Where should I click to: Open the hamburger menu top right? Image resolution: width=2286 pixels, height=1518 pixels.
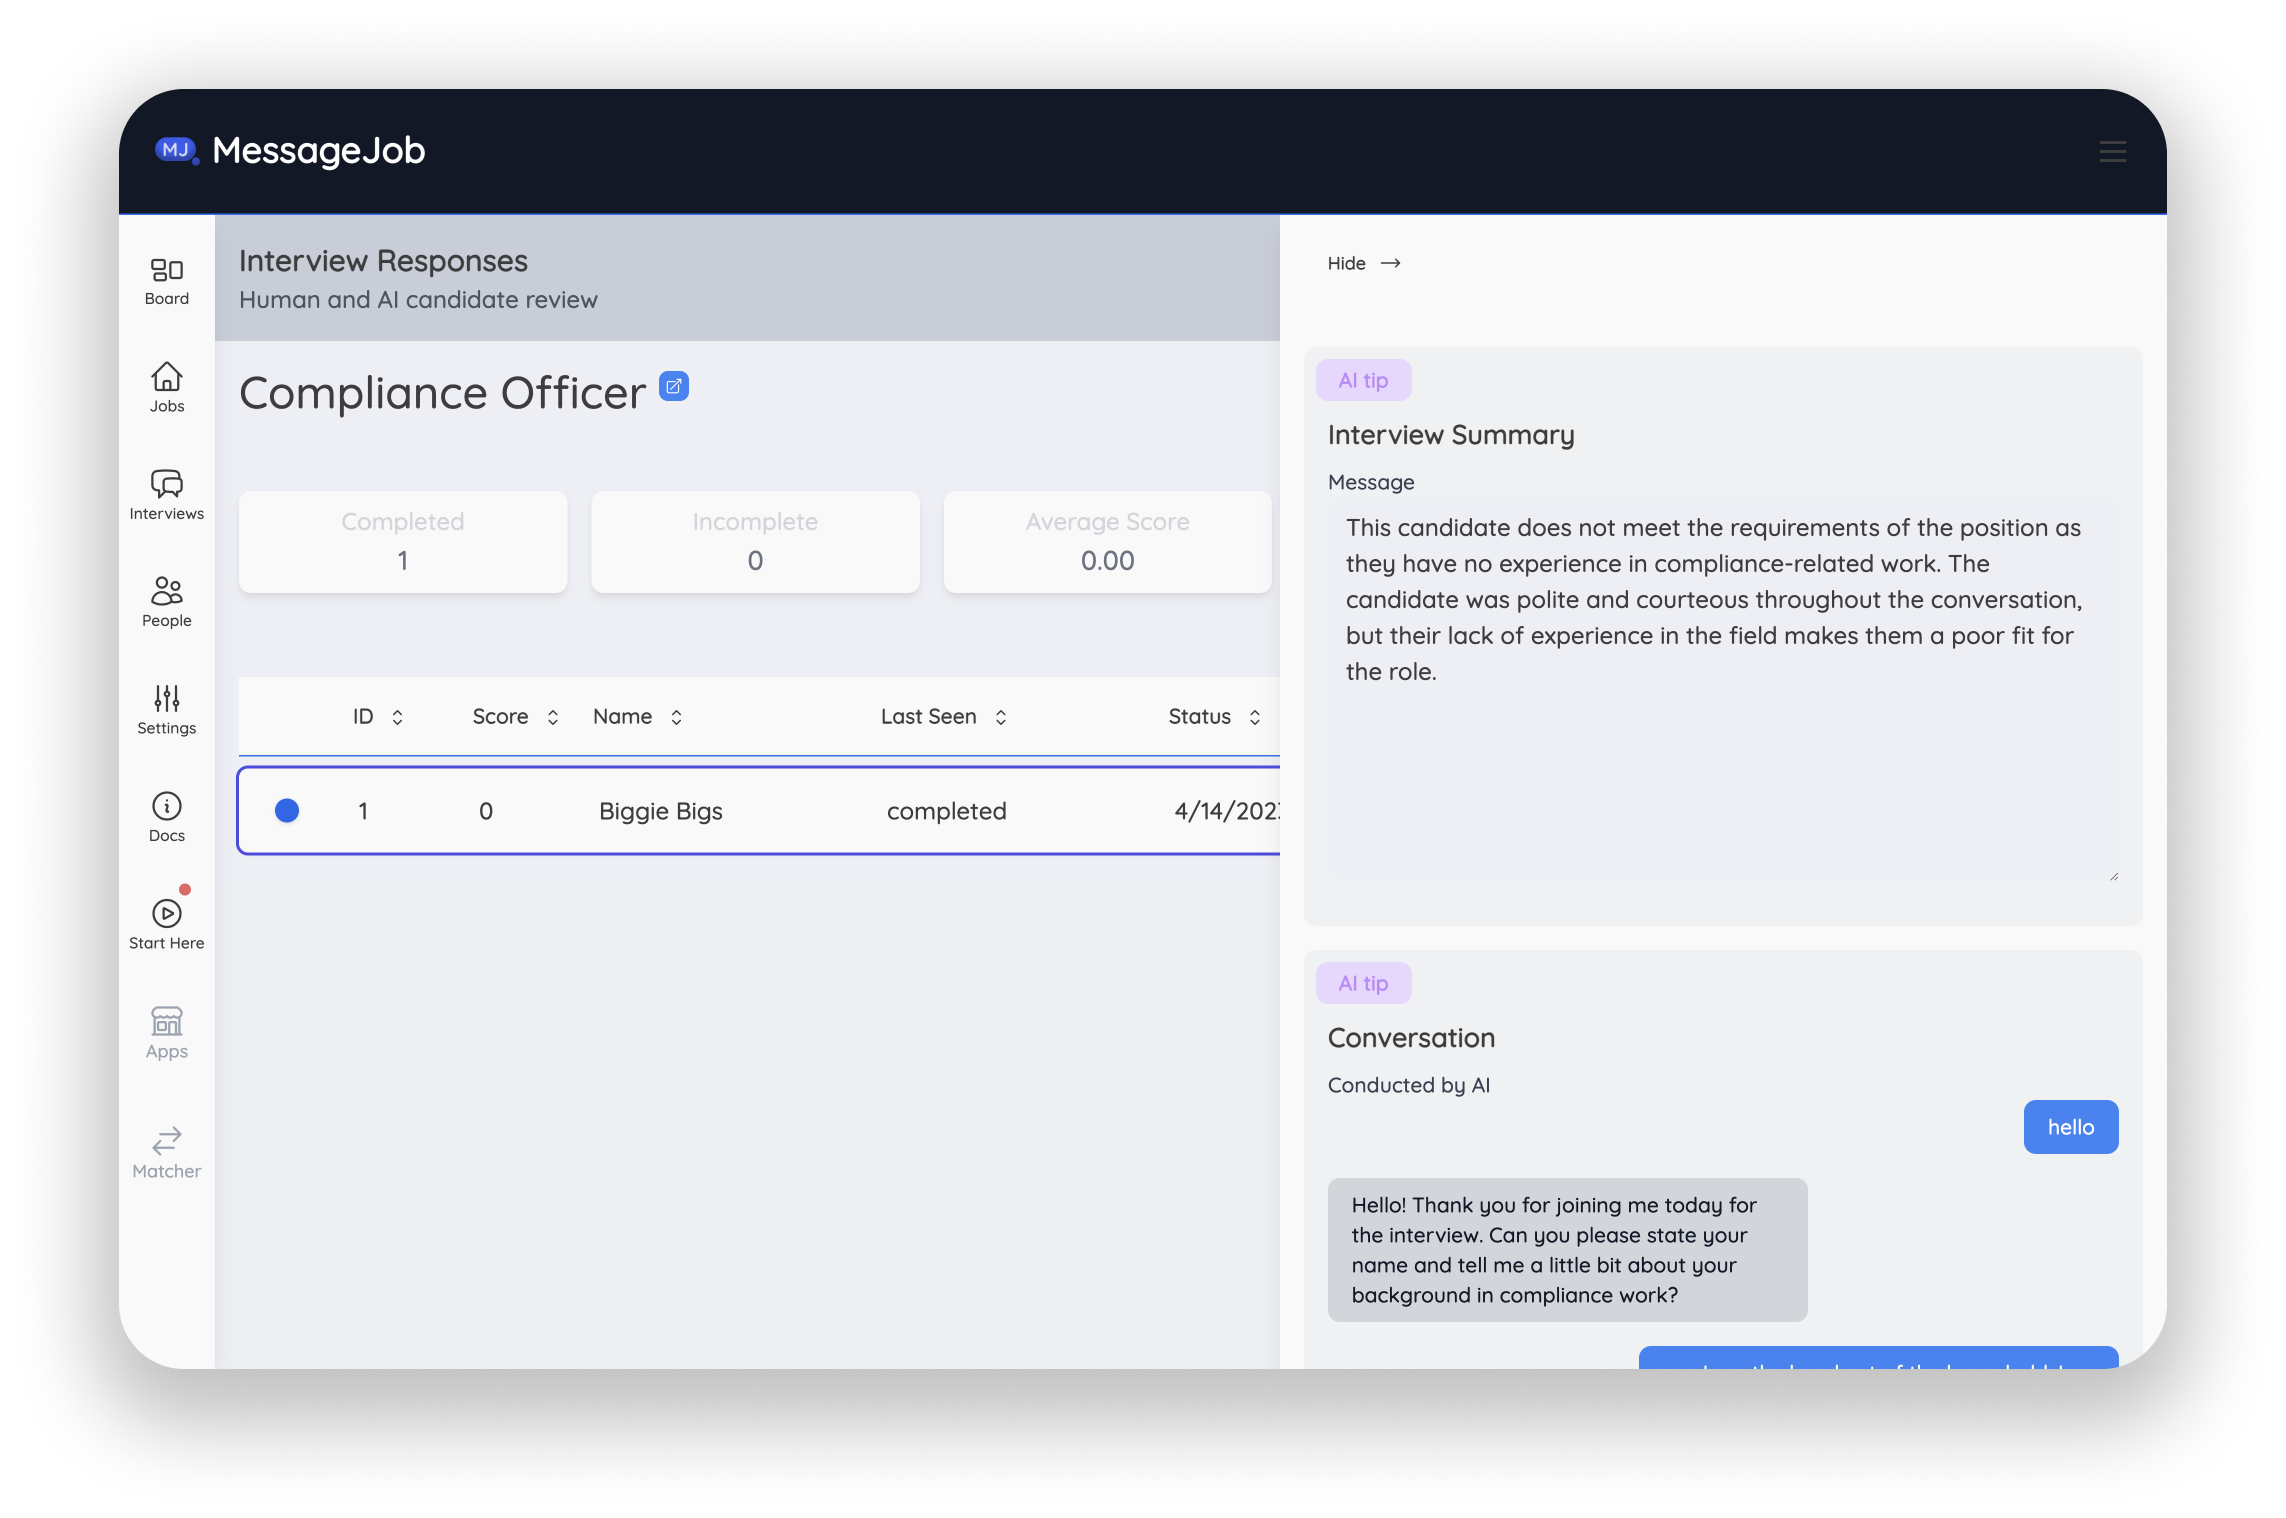2112,152
